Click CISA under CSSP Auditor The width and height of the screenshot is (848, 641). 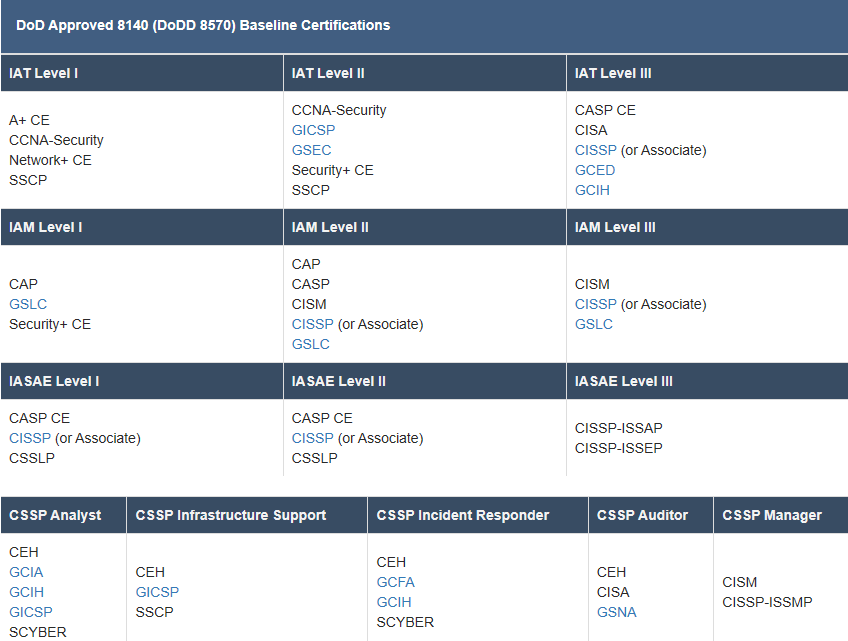(x=613, y=592)
